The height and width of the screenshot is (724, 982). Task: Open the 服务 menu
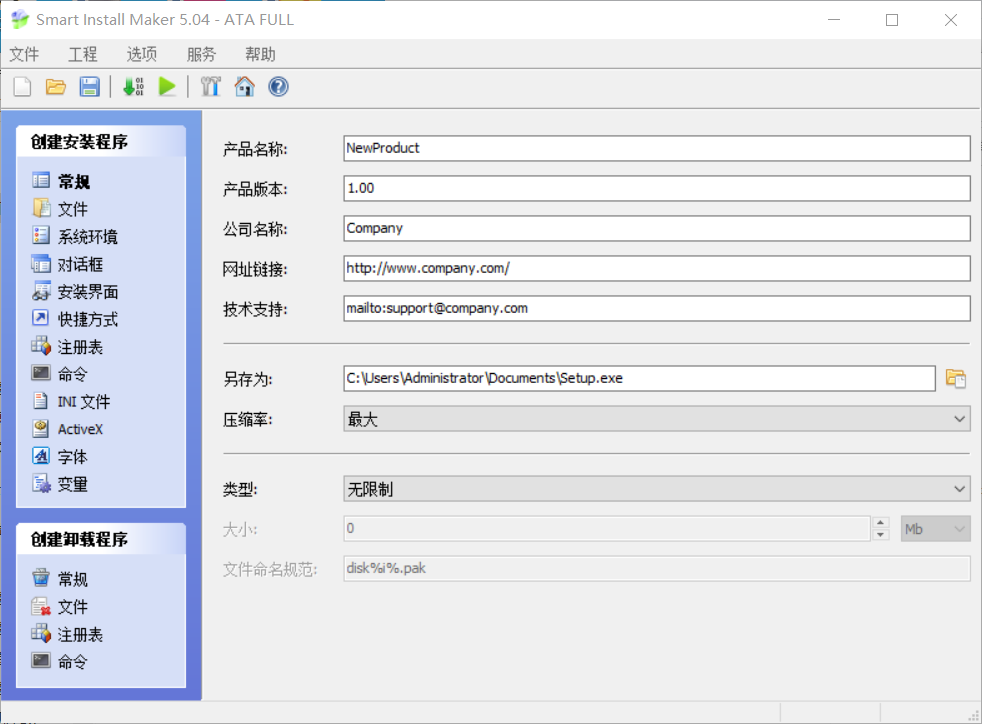[201, 54]
